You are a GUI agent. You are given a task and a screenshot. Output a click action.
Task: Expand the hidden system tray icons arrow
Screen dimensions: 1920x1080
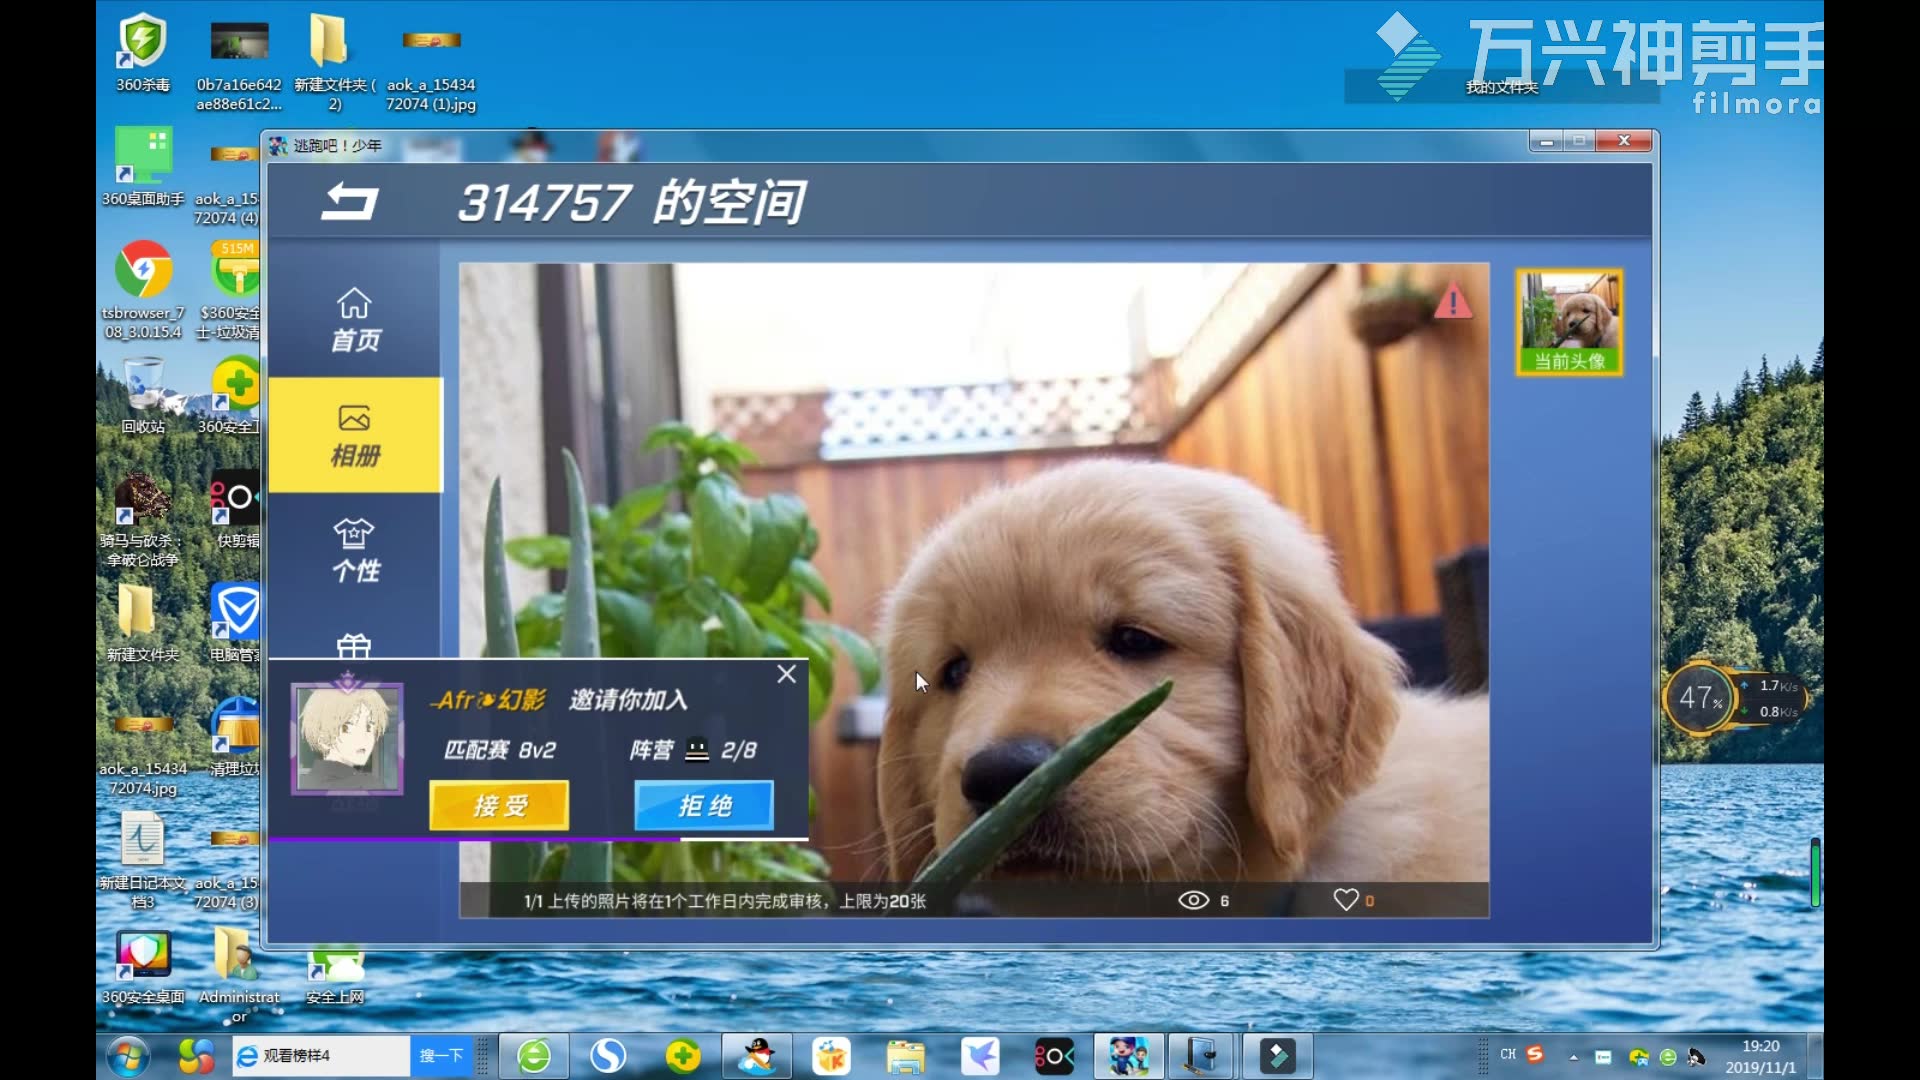click(1574, 1056)
